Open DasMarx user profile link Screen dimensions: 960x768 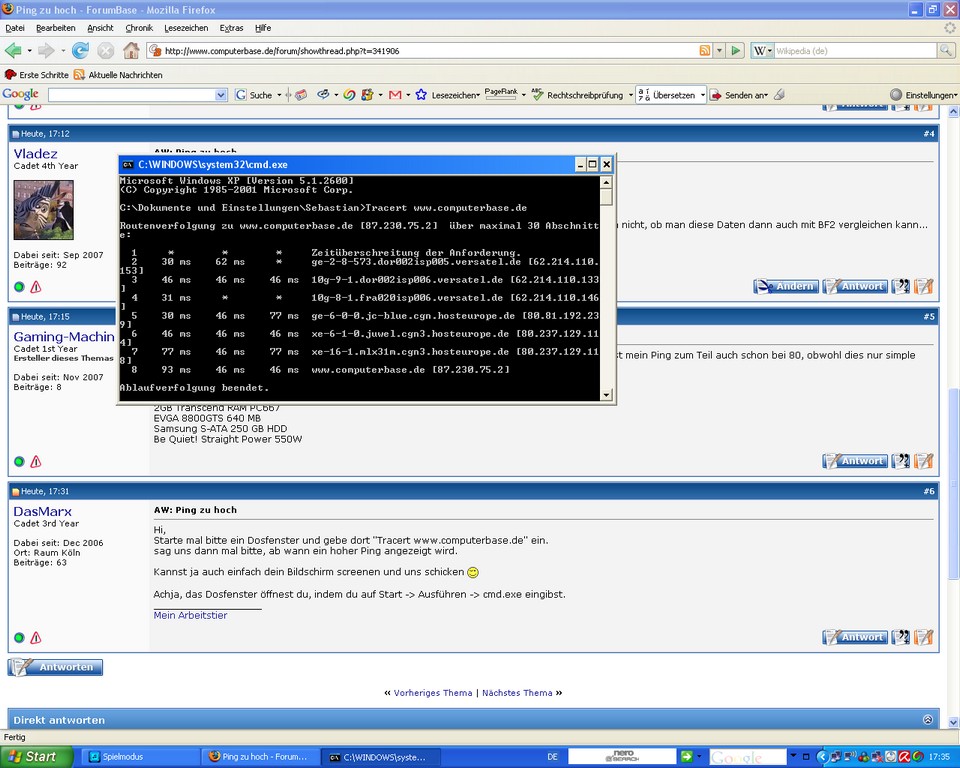[x=43, y=511]
